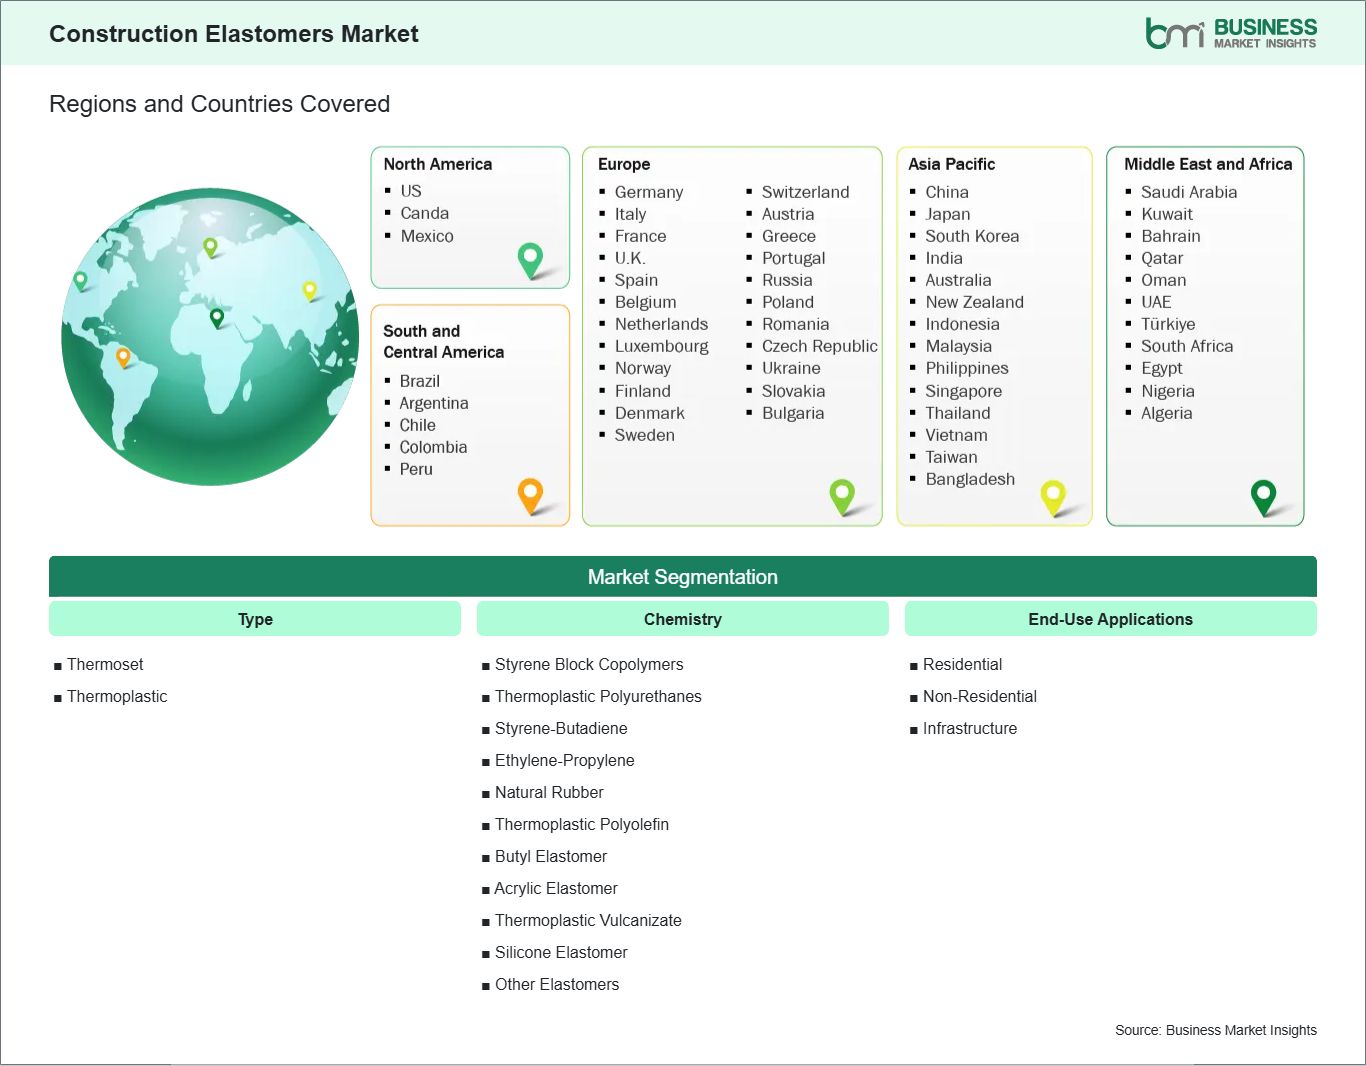Viewport: 1366px width, 1066px height.
Task: Switch to the Chemistry segmentation tab
Action: (683, 618)
